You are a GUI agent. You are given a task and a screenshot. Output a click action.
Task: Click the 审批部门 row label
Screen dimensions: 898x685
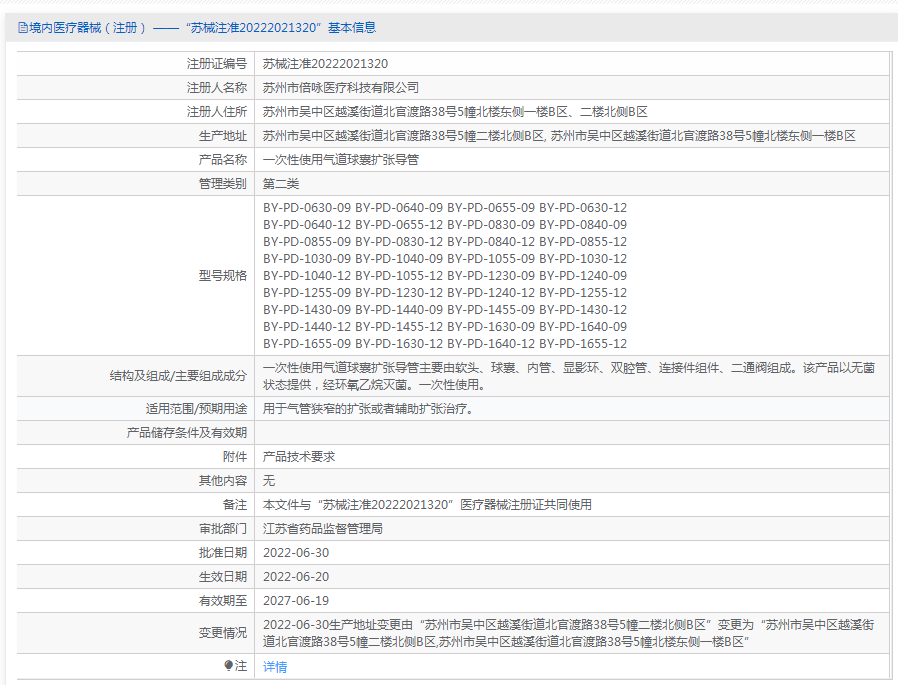pos(223,529)
